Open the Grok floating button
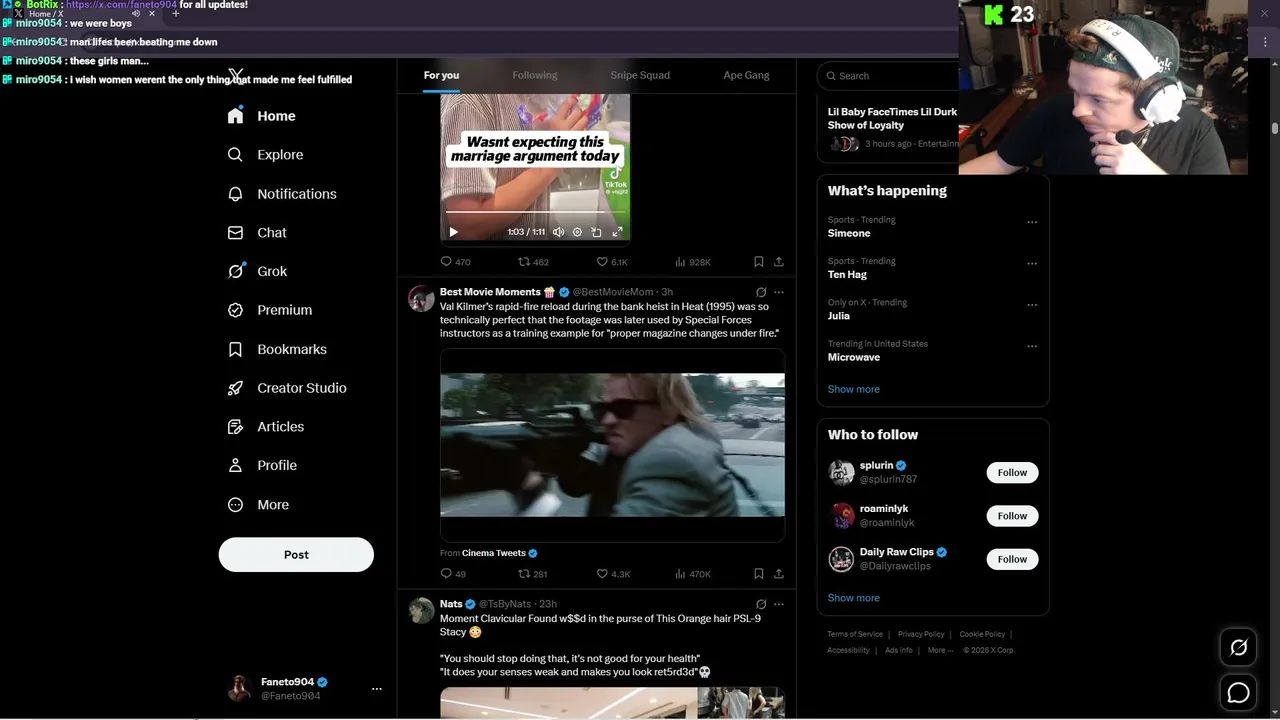This screenshot has height=720, width=1280. (1238, 648)
